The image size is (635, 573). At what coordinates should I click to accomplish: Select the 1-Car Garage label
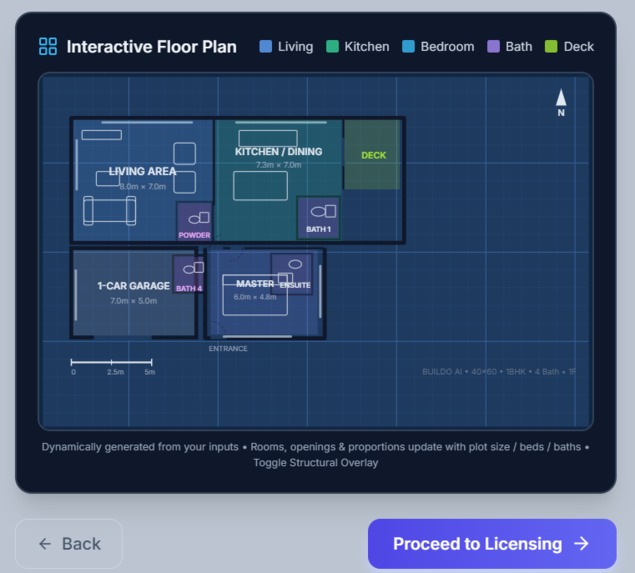[134, 286]
